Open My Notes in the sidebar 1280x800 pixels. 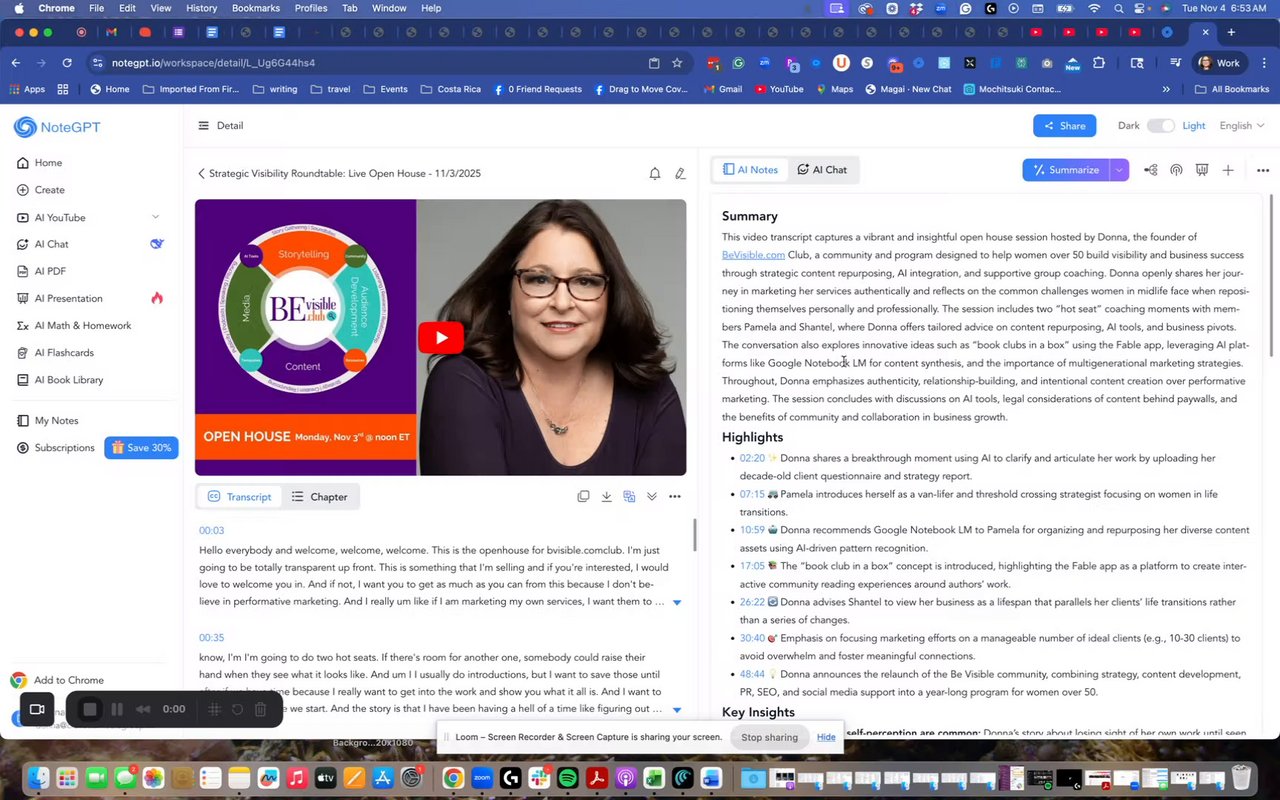click(48, 421)
